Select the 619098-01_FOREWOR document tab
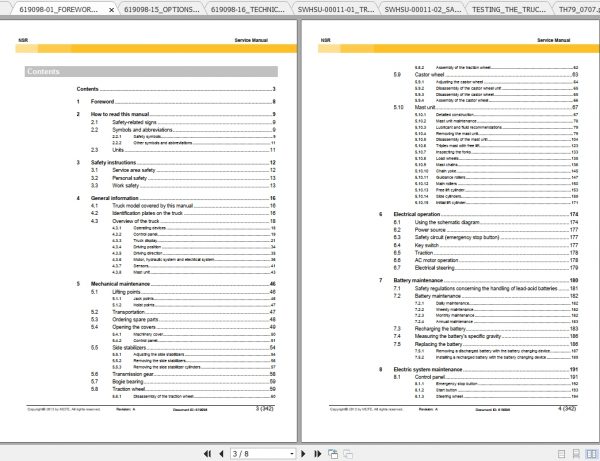The width and height of the screenshot is (600, 461). coord(59,10)
